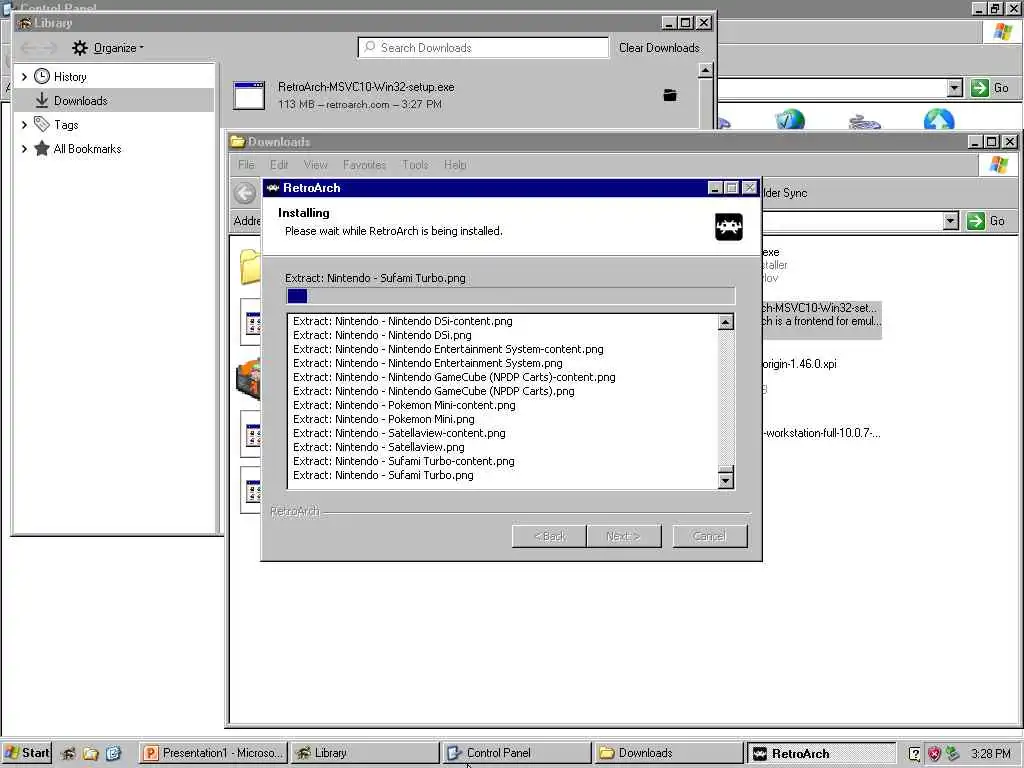The width and height of the screenshot is (1024, 768).
Task: Select origin-1.46.0.xpi file in Downloads
Action: 799,364
